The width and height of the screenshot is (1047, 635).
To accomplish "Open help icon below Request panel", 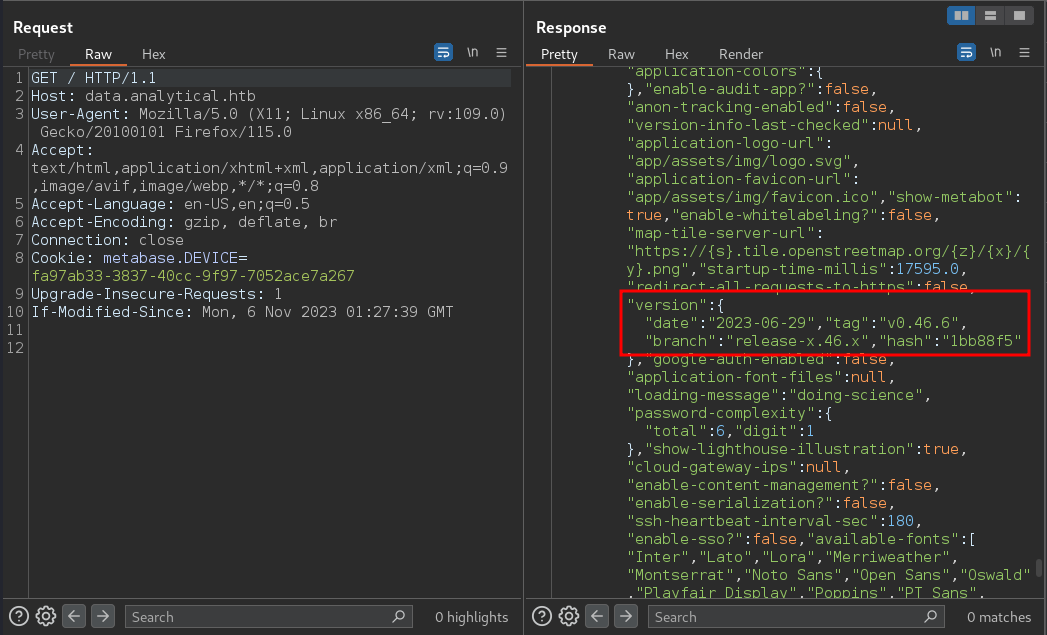I will click(19, 616).
